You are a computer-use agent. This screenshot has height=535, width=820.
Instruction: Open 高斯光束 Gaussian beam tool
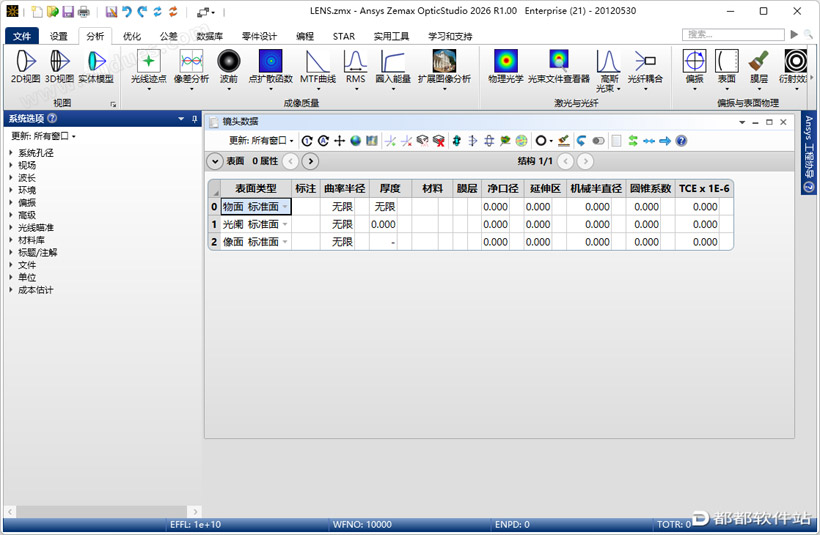tap(608, 72)
